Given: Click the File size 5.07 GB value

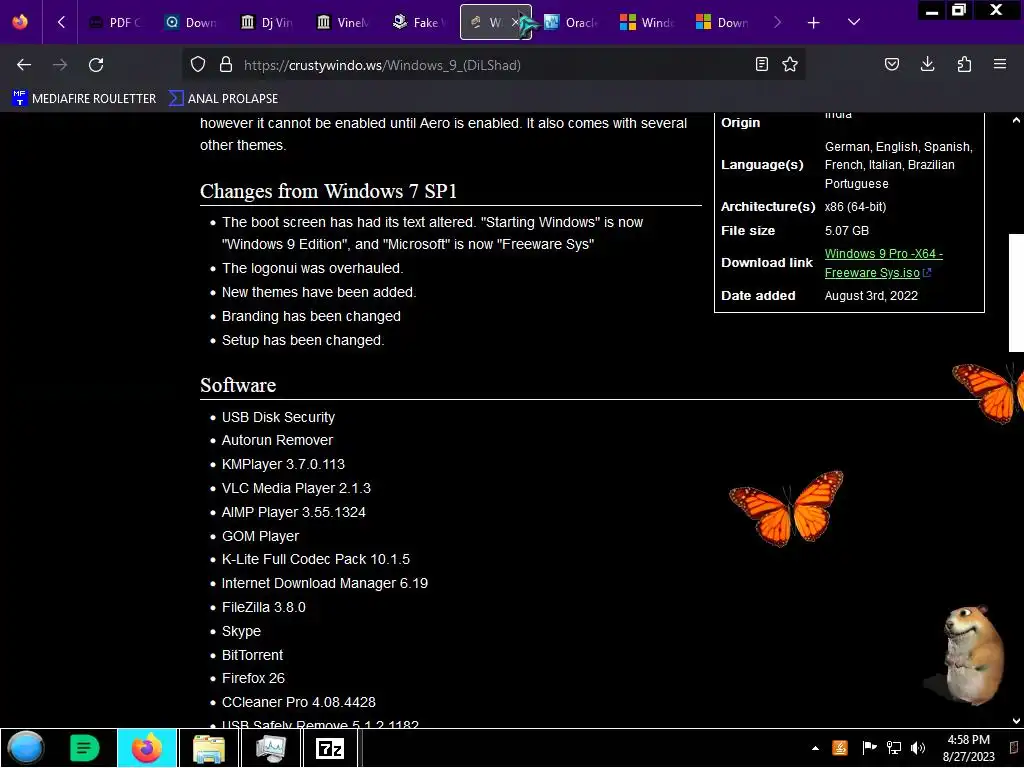Looking at the screenshot, I should click(x=846, y=231).
